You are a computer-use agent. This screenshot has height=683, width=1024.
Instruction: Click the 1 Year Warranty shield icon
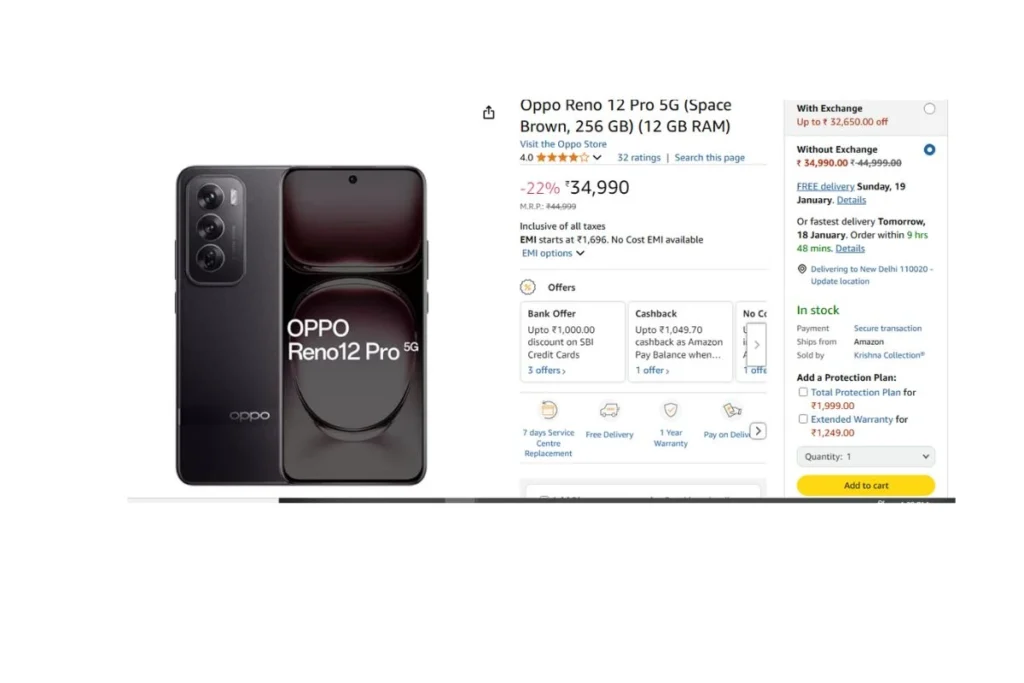671,410
